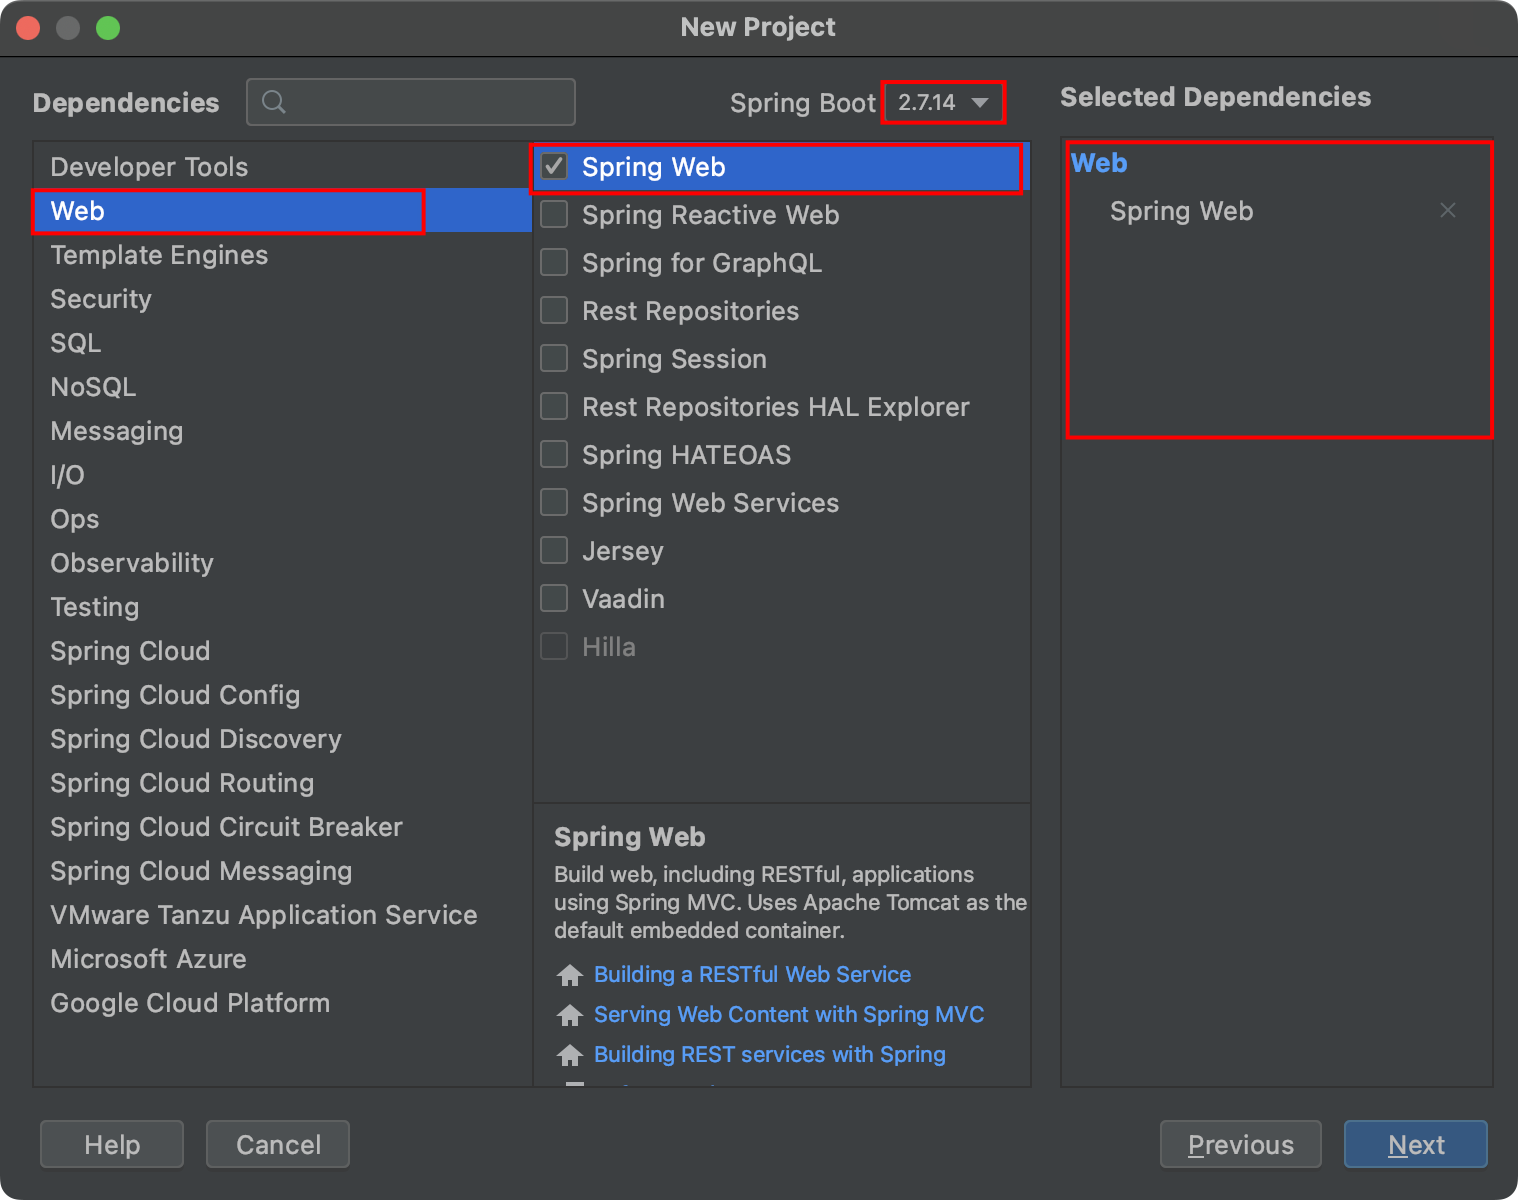Open the Spring Boot version dropdown
The width and height of the screenshot is (1518, 1200).
pos(943,102)
